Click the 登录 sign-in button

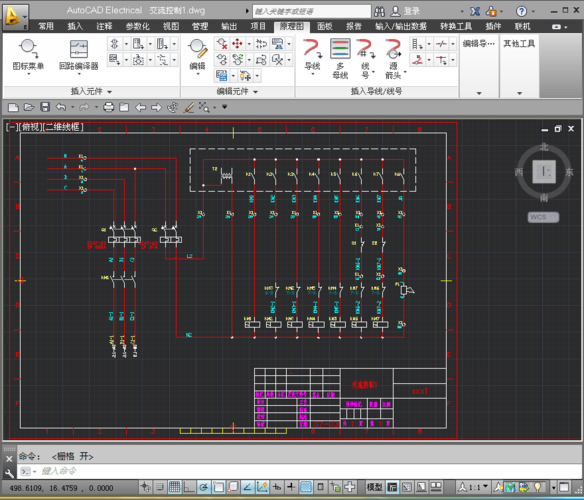(x=405, y=12)
